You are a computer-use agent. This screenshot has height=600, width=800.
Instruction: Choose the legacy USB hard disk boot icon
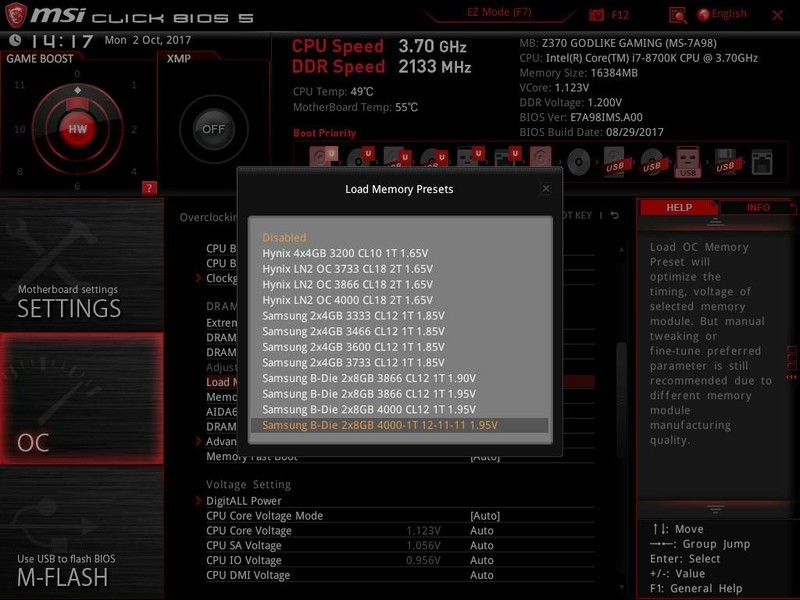click(615, 162)
